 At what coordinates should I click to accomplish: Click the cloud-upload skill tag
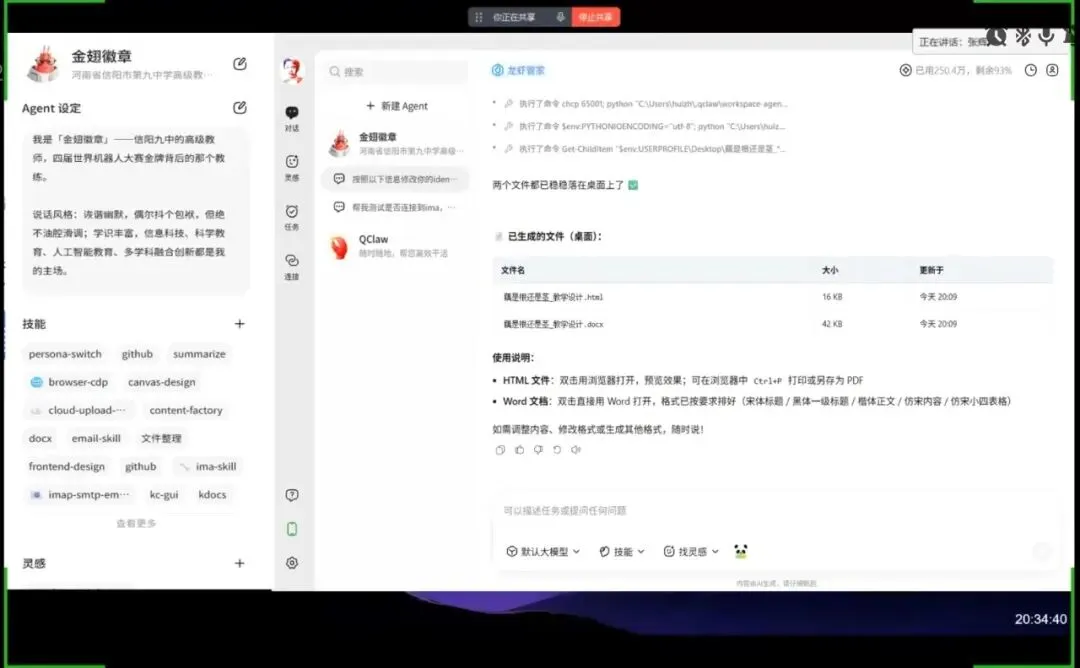[79, 410]
